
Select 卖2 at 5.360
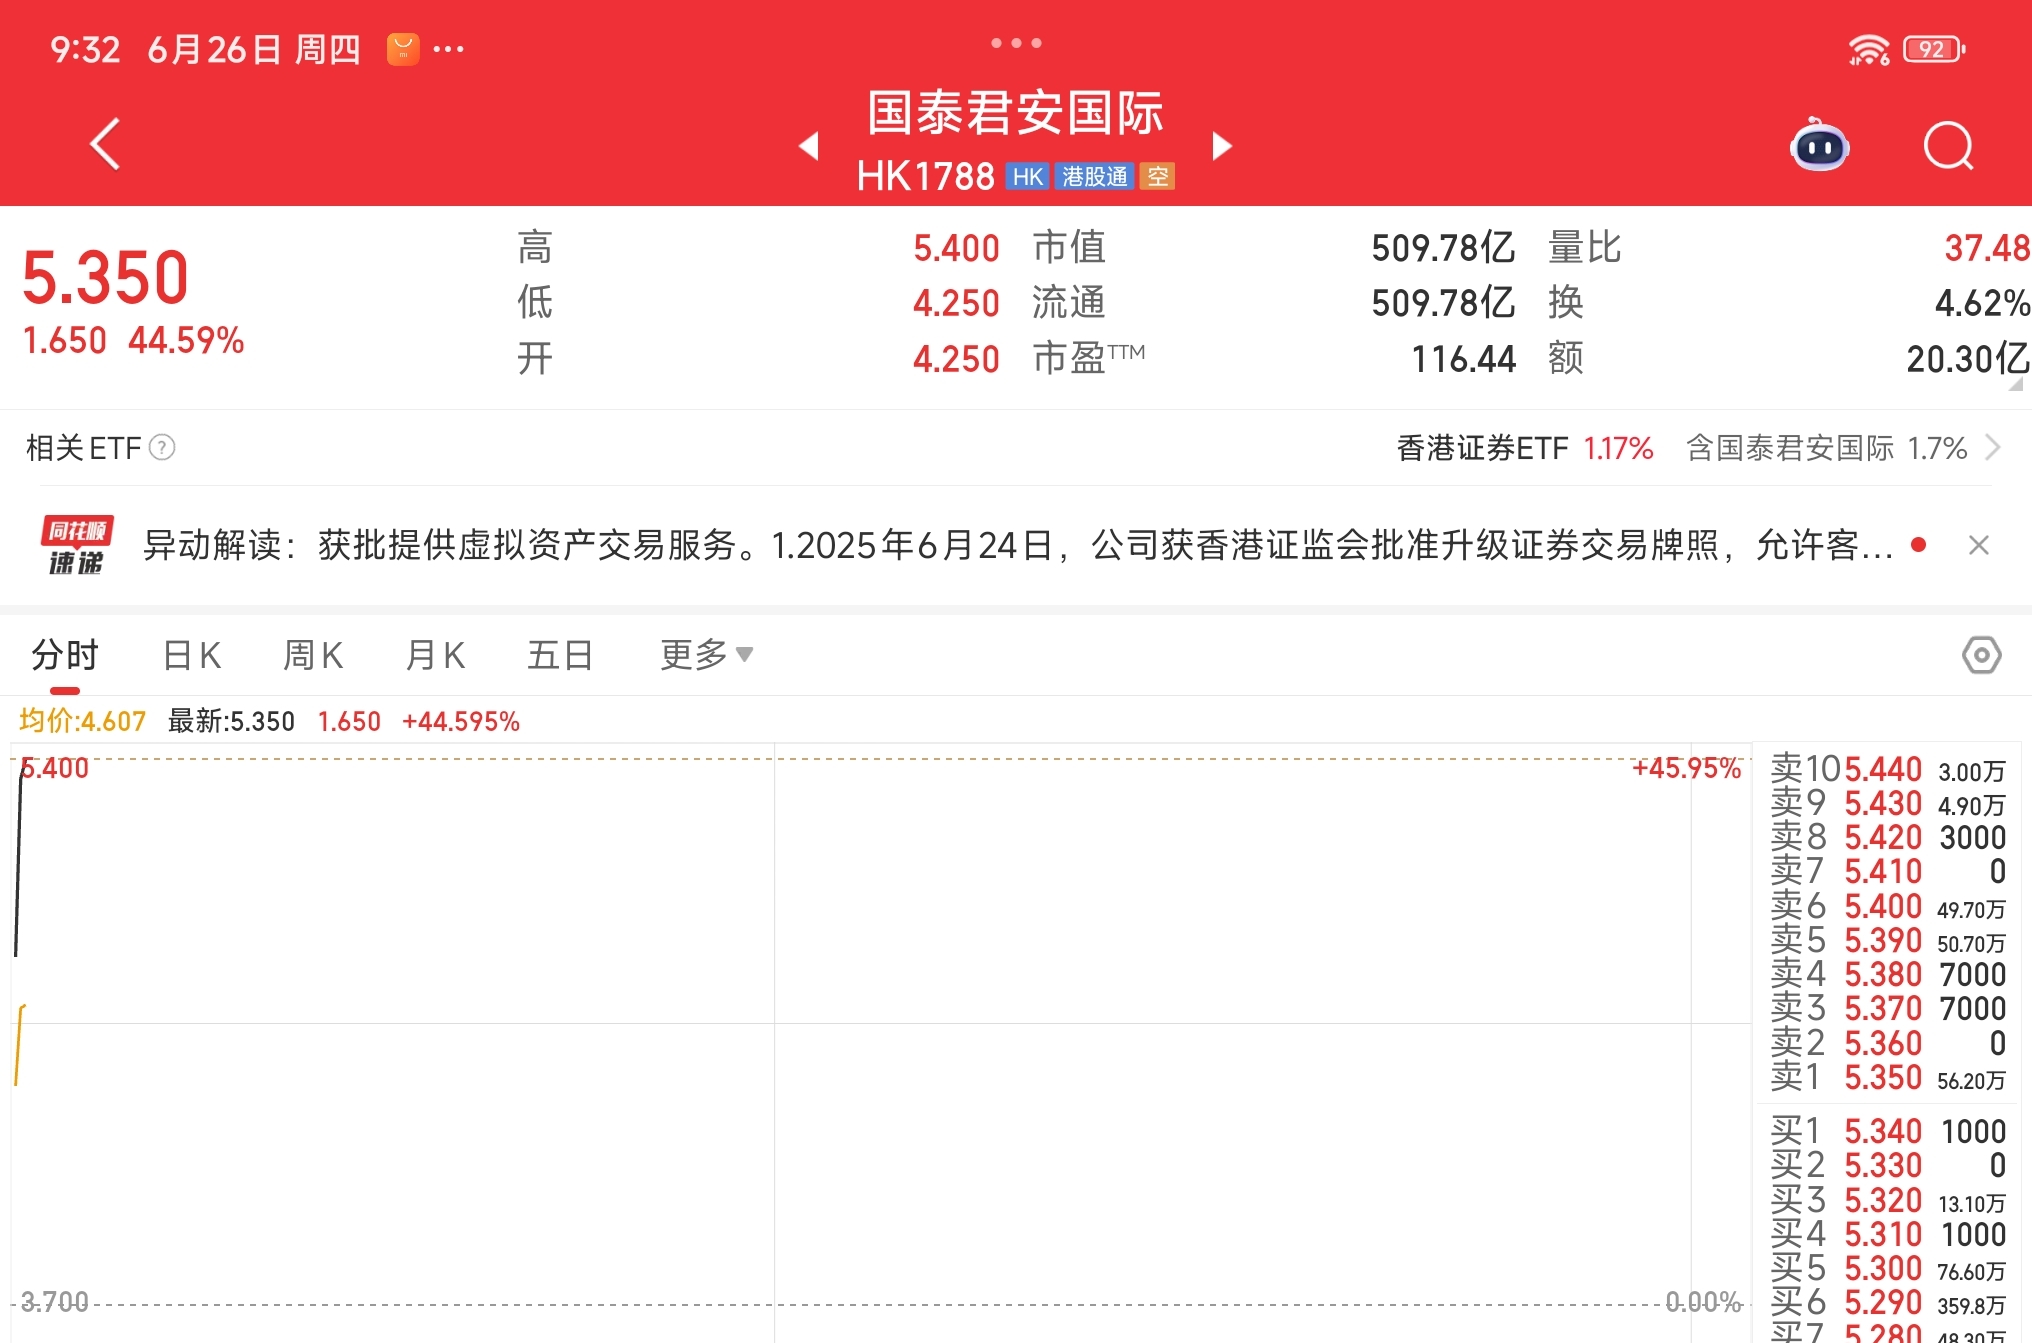click(x=1888, y=1043)
